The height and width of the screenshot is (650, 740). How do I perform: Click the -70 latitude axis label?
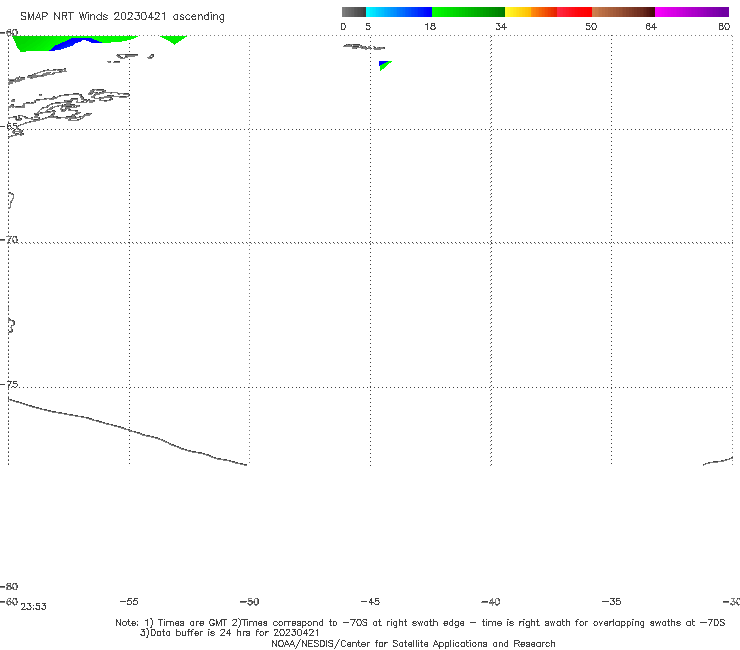9,240
